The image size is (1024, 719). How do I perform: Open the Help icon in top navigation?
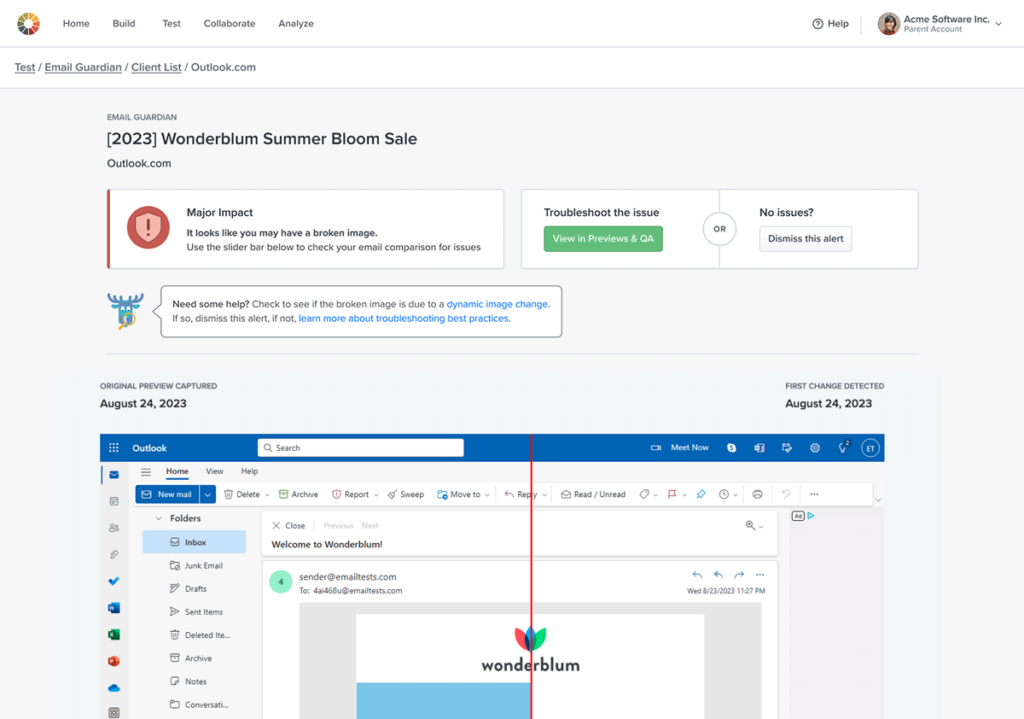point(818,24)
